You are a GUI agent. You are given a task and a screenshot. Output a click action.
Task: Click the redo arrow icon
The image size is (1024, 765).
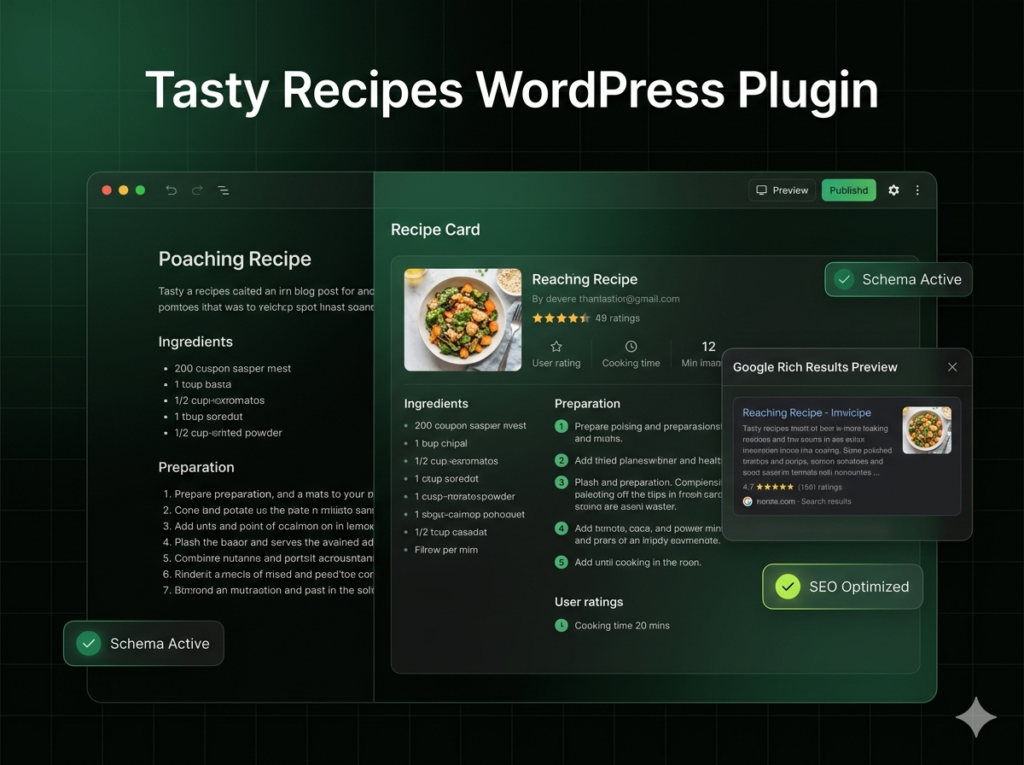point(197,190)
